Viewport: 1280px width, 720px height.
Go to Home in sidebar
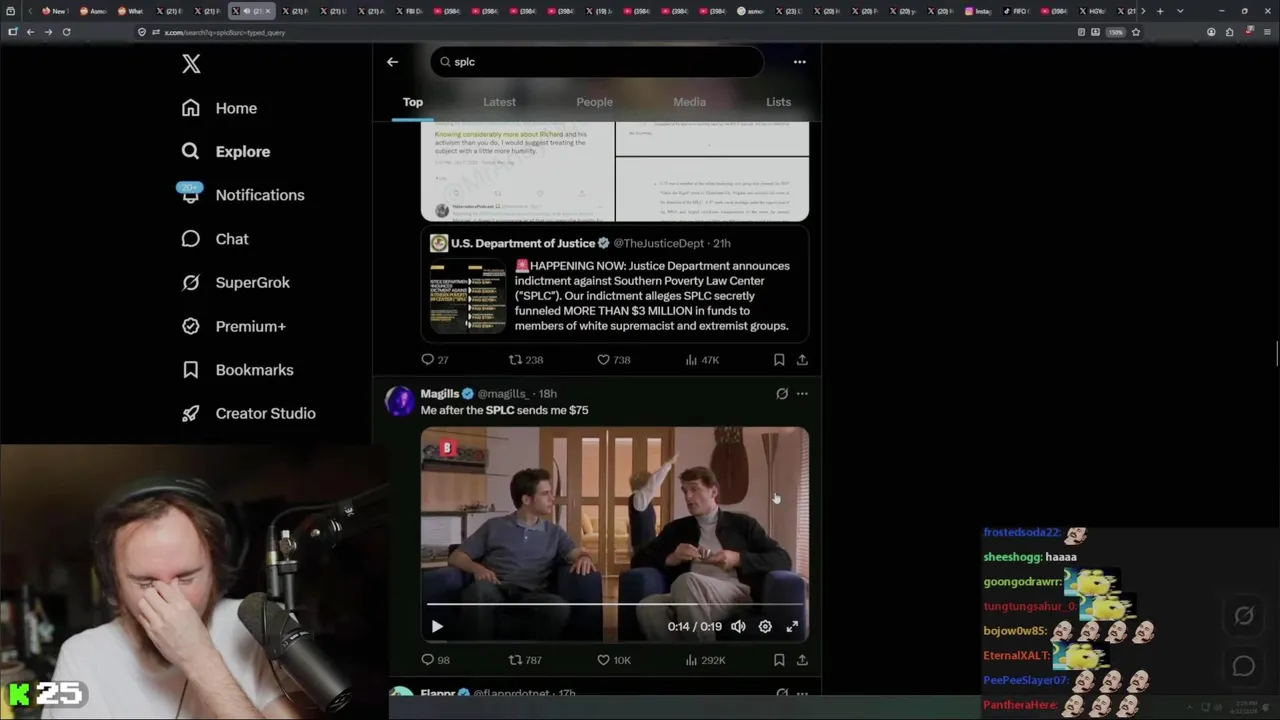pyautogui.click(x=219, y=108)
